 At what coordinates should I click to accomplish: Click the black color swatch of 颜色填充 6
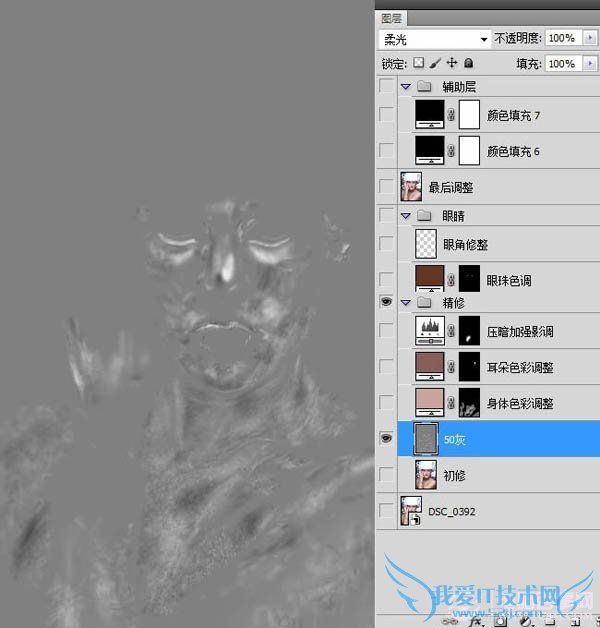(x=430, y=151)
